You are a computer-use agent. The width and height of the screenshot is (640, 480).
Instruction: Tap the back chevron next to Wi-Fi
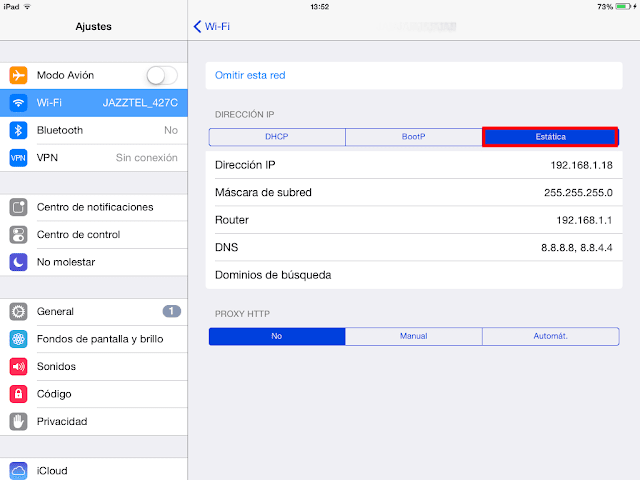198,27
